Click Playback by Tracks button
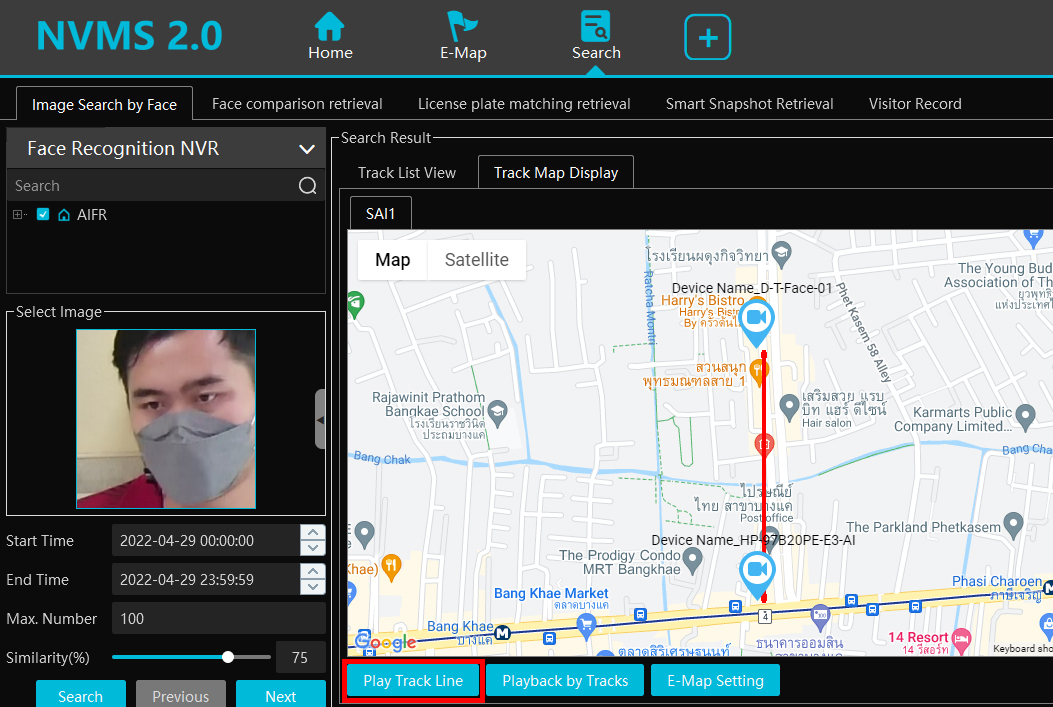Screen dimensions: 1053x707 click(x=565, y=681)
